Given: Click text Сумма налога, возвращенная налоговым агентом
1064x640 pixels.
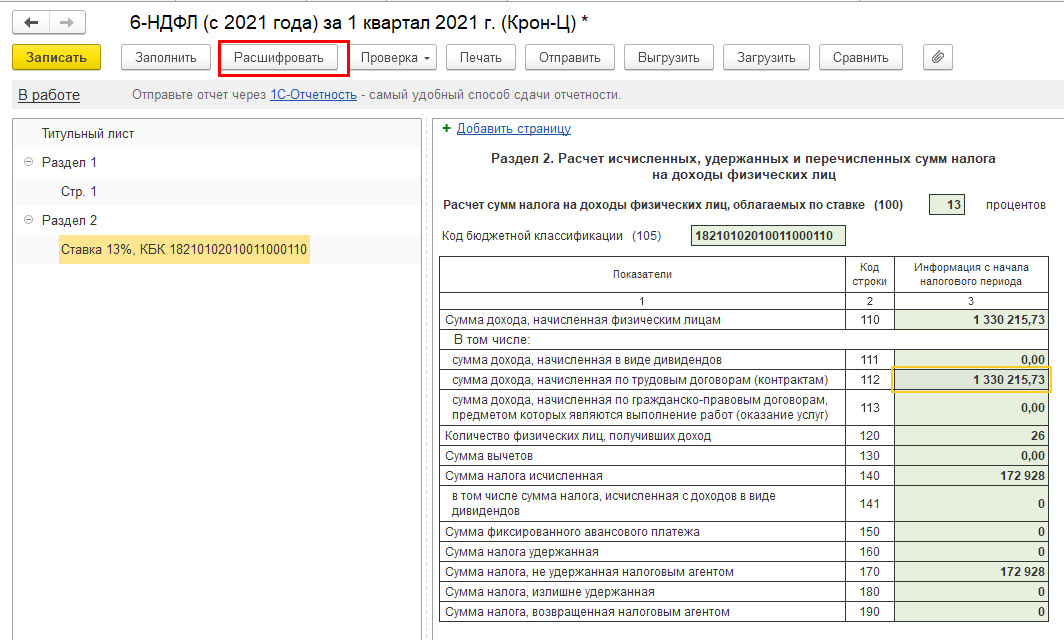Looking at the screenshot, I should (588, 611).
